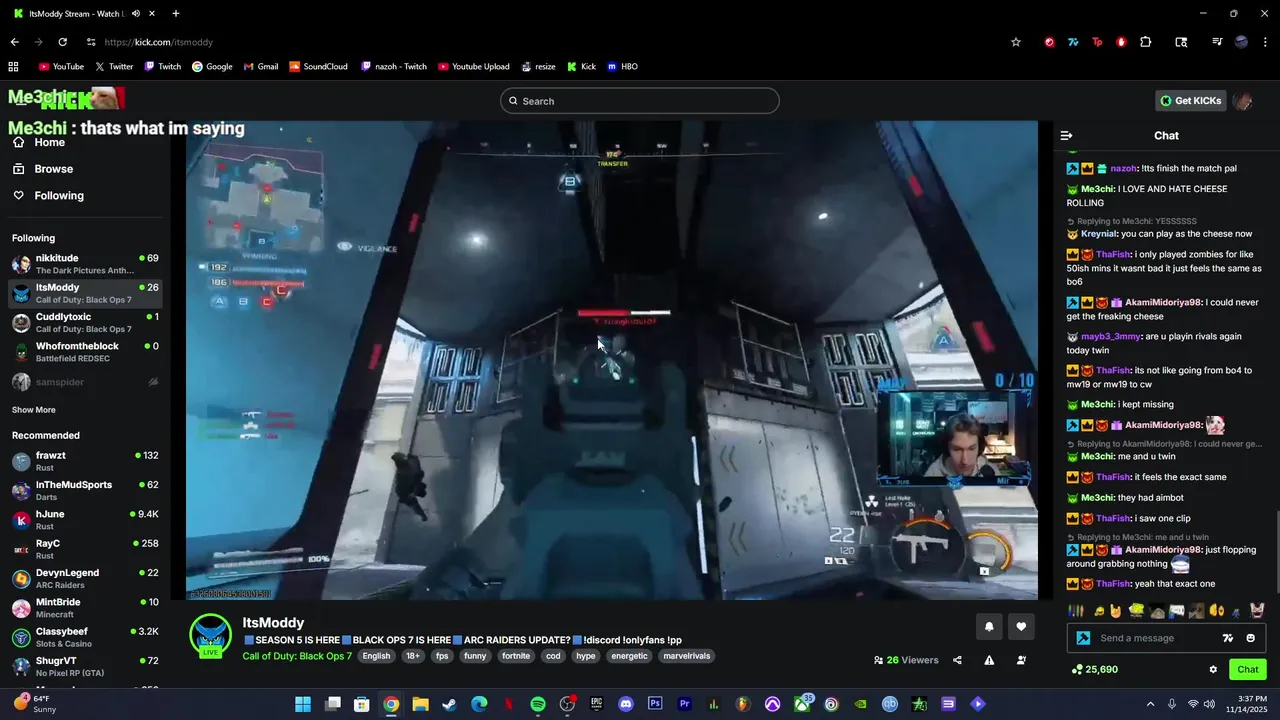This screenshot has width=1280, height=720.
Task: Open Chrome apps grid in bookmarks bar
Action: tap(13, 67)
